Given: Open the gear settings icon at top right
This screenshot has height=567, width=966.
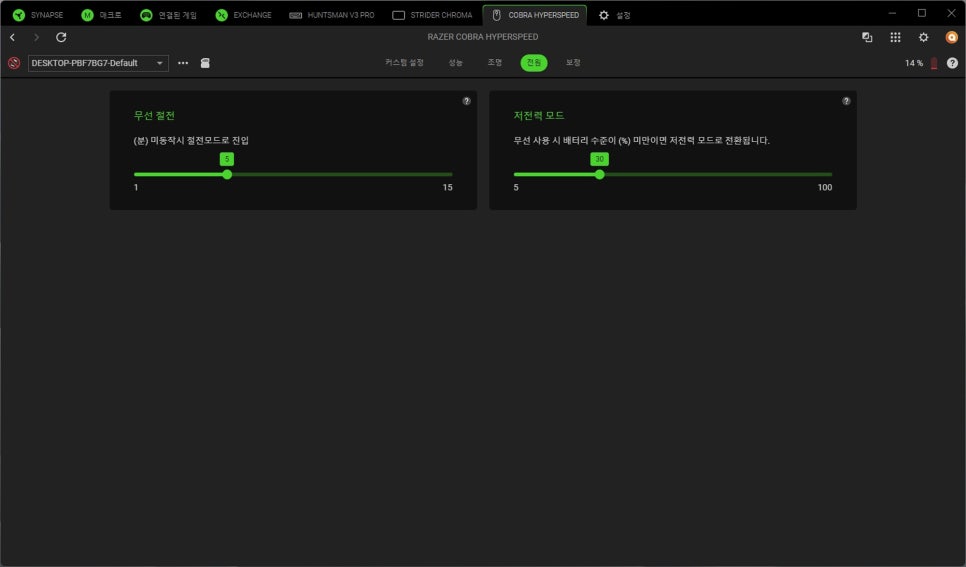Looking at the screenshot, I should pyautogui.click(x=923, y=38).
